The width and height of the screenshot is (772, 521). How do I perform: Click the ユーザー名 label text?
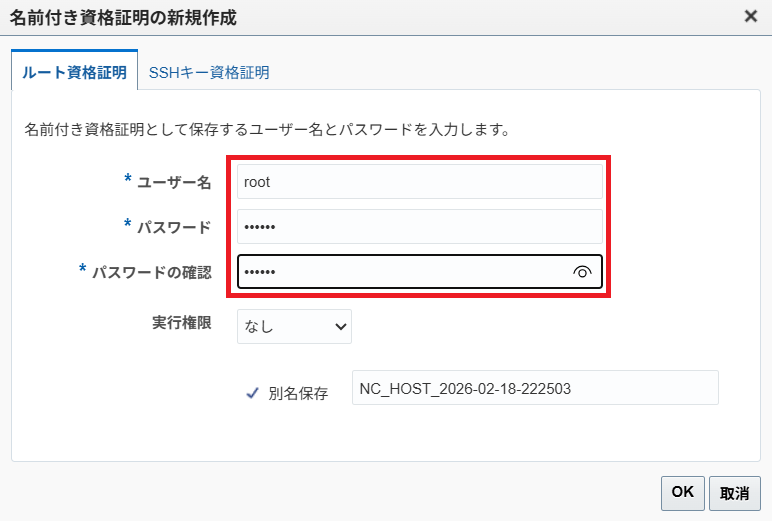pos(174,182)
